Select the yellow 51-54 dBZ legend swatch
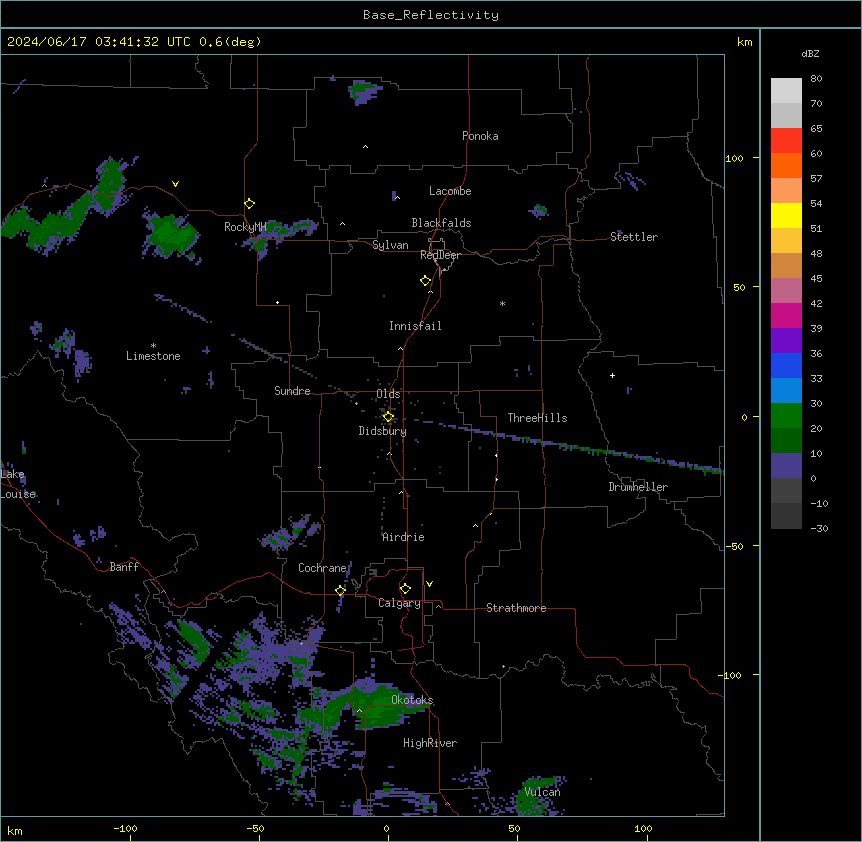The height and width of the screenshot is (842, 862). [x=786, y=215]
